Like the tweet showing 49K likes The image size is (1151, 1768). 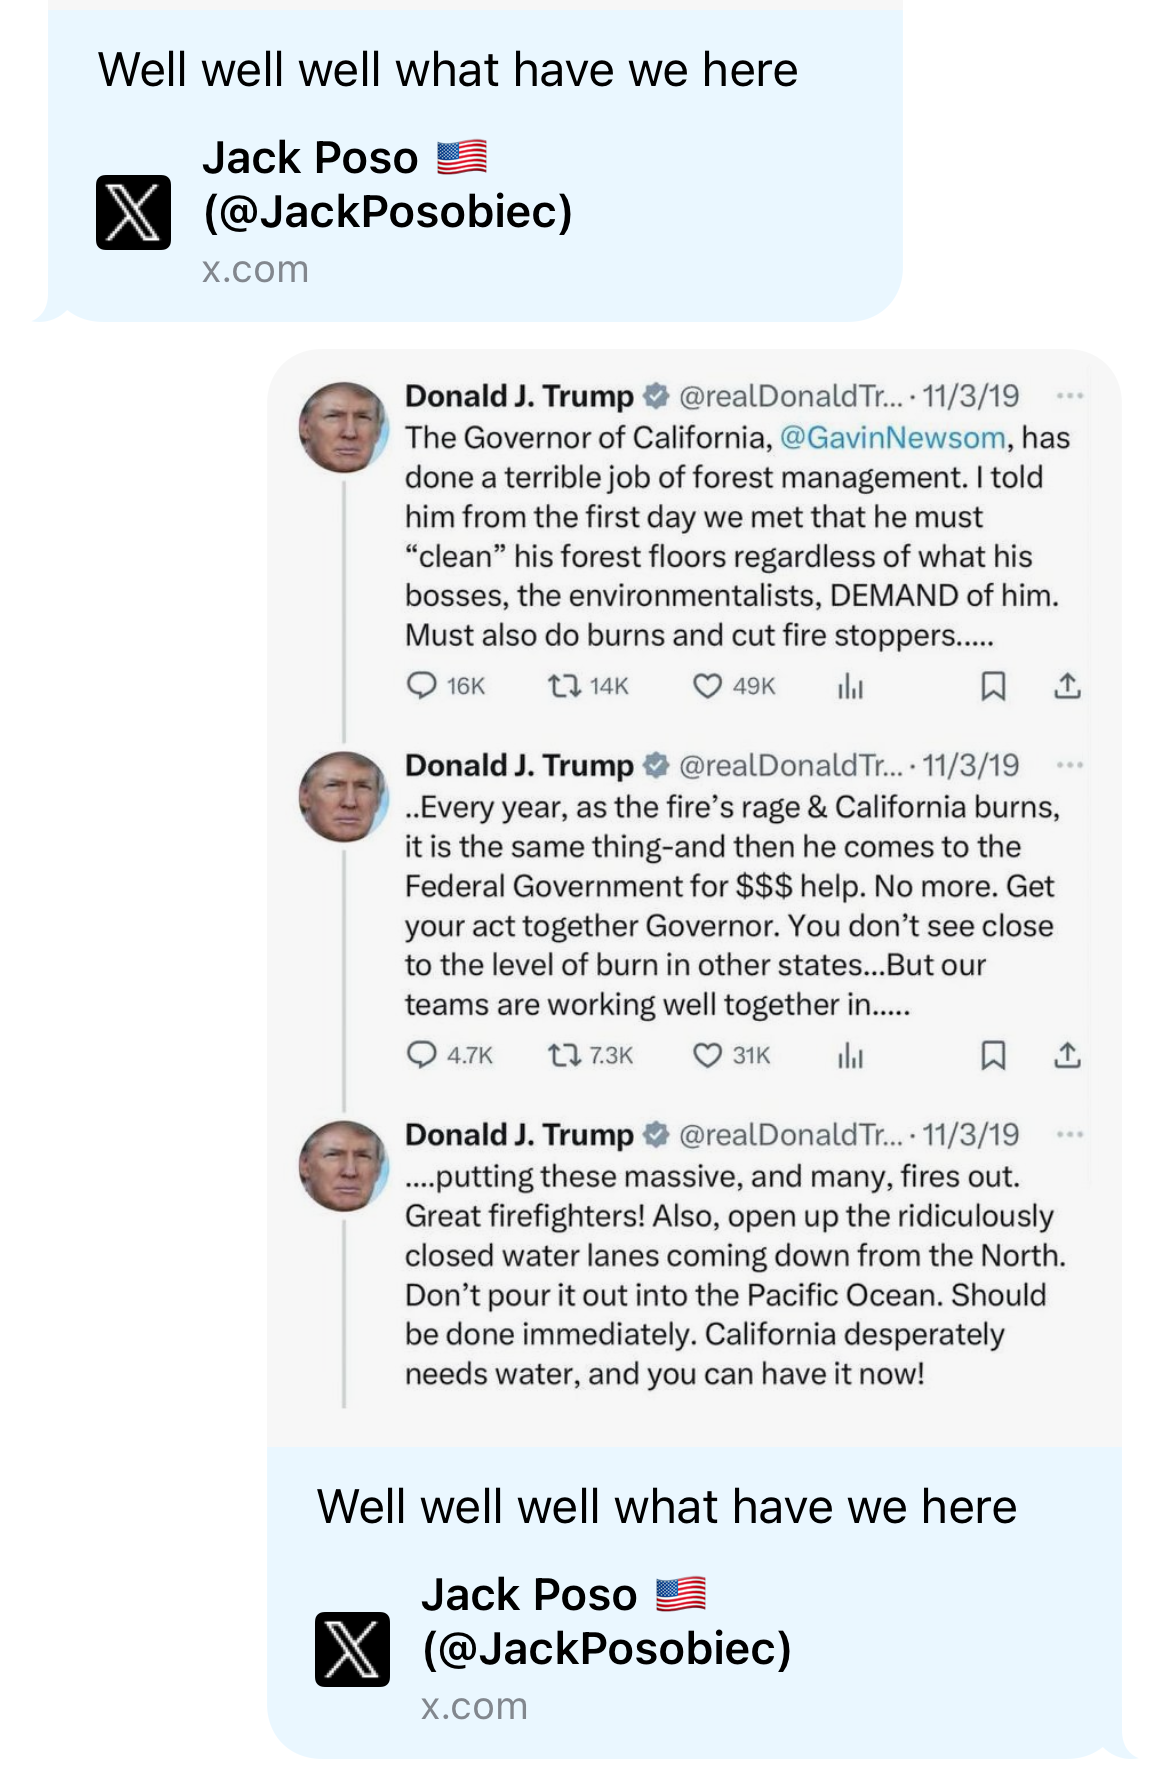[707, 685]
